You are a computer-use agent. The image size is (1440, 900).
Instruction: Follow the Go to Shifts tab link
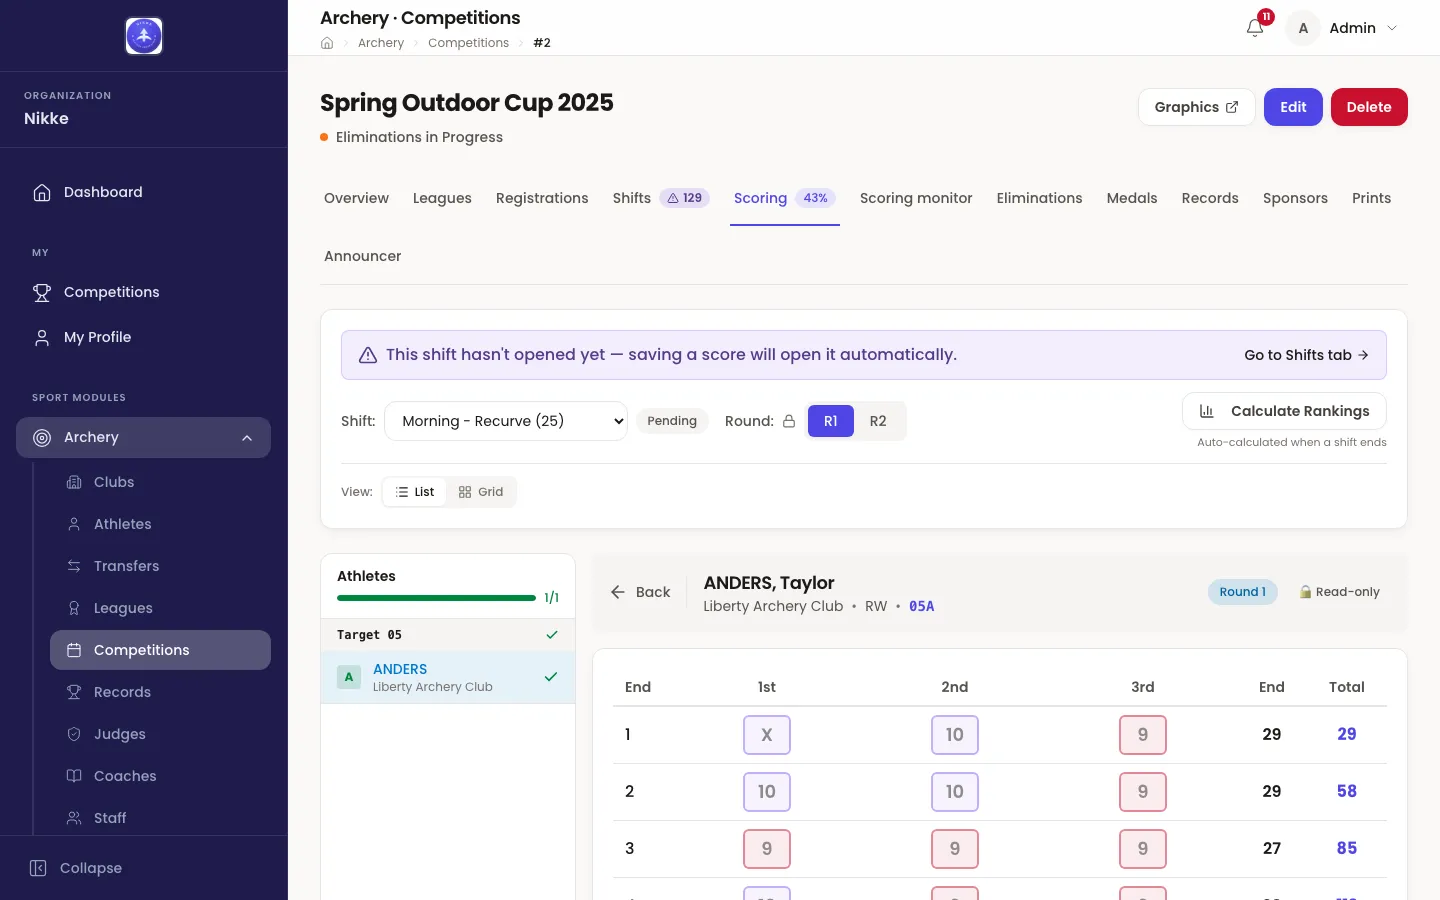pyautogui.click(x=1307, y=355)
